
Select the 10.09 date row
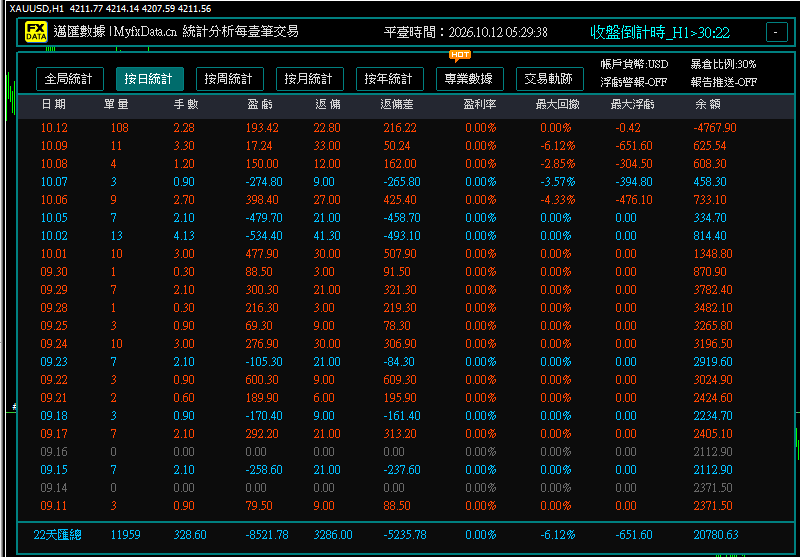tap(406, 146)
